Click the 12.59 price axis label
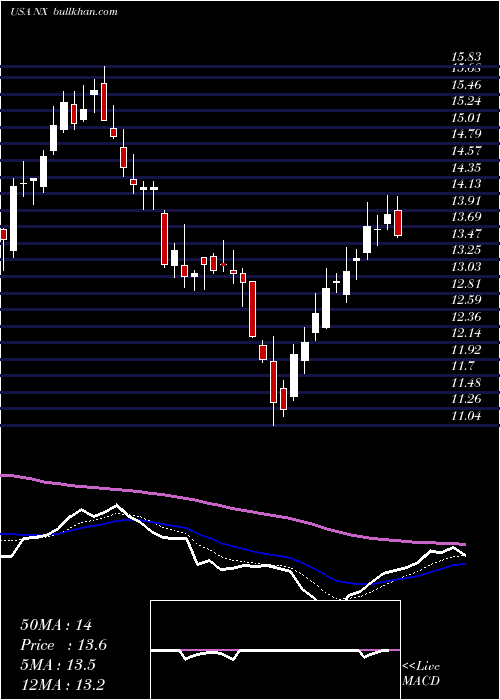Viewport: 500px width, 700px height. 466,300
